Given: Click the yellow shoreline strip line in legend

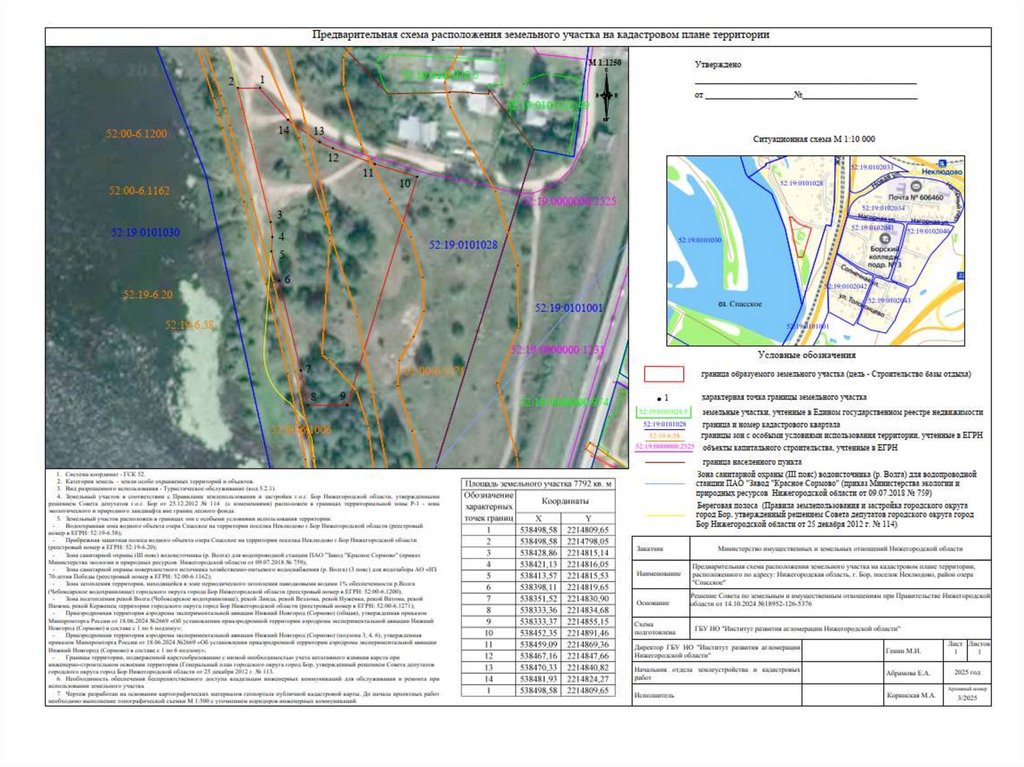Looking at the screenshot, I should click(x=664, y=515).
